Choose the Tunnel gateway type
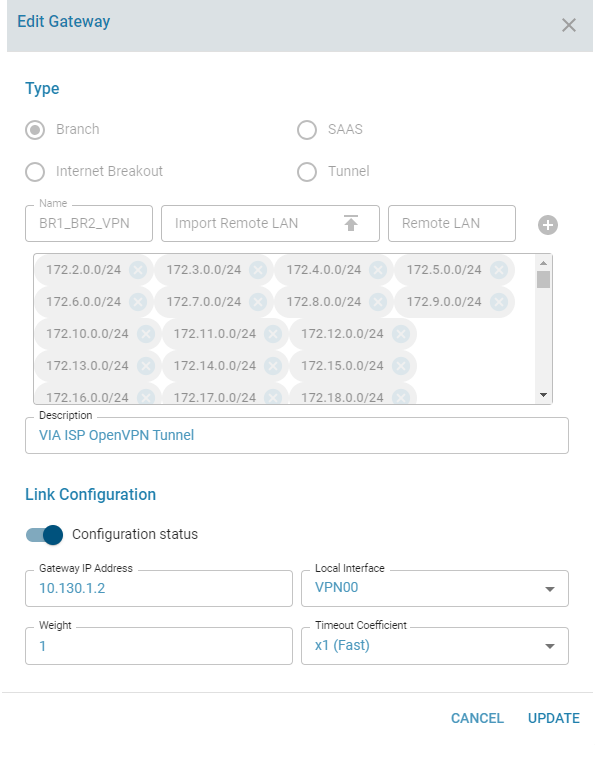 pyautogui.click(x=307, y=172)
